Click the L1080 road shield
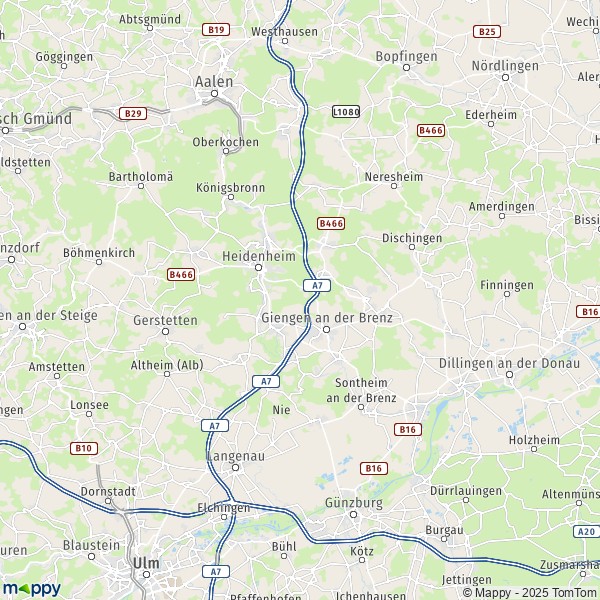This screenshot has height=600, width=600. pos(346,111)
